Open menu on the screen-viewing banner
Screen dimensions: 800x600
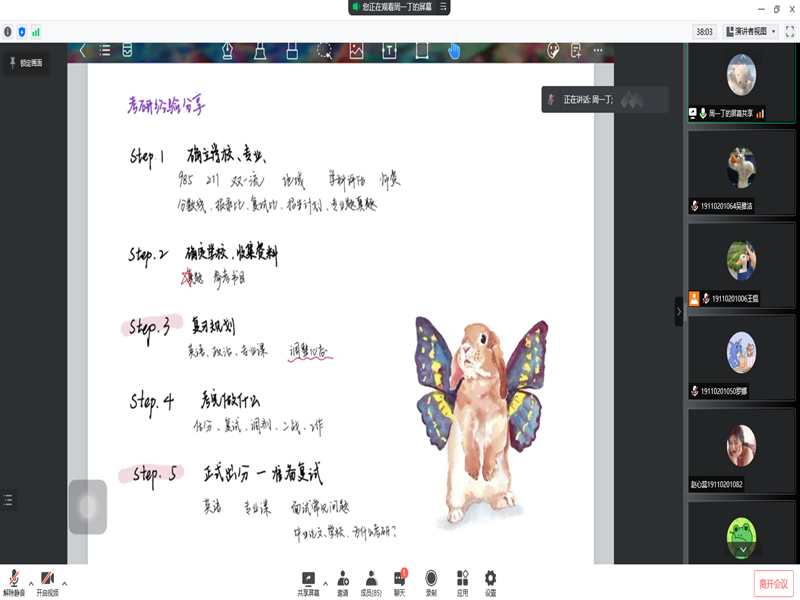tap(443, 7)
